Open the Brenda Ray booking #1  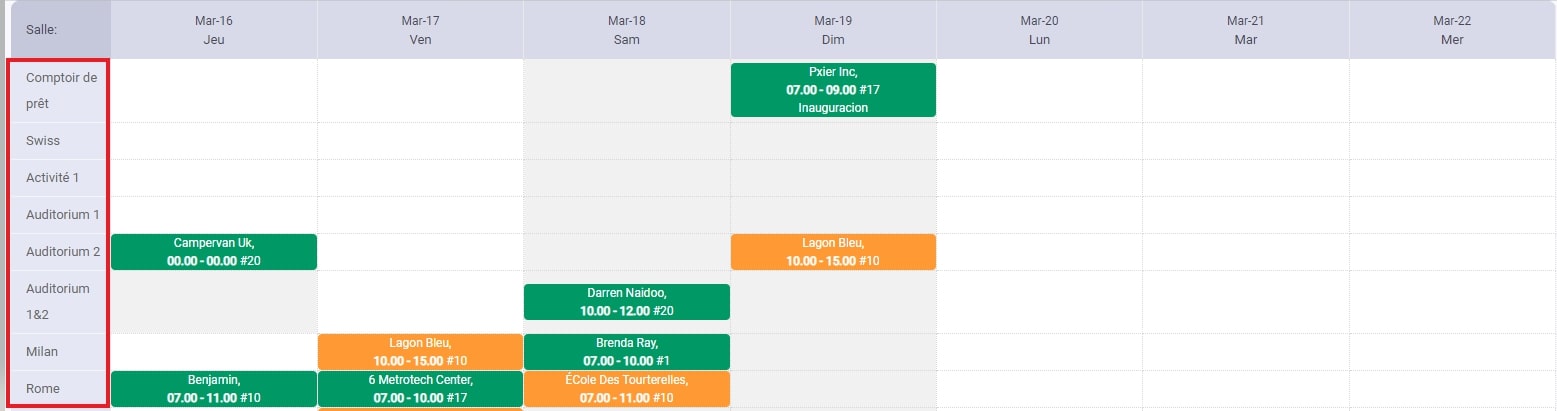point(627,352)
